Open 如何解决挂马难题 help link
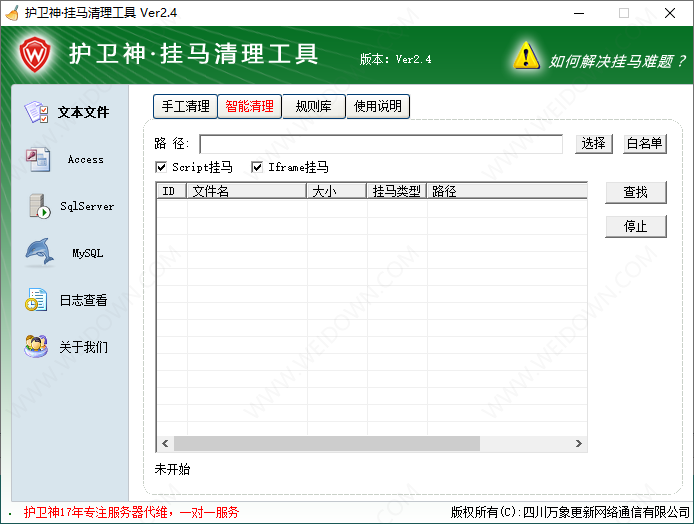The image size is (694, 524). pos(617,62)
